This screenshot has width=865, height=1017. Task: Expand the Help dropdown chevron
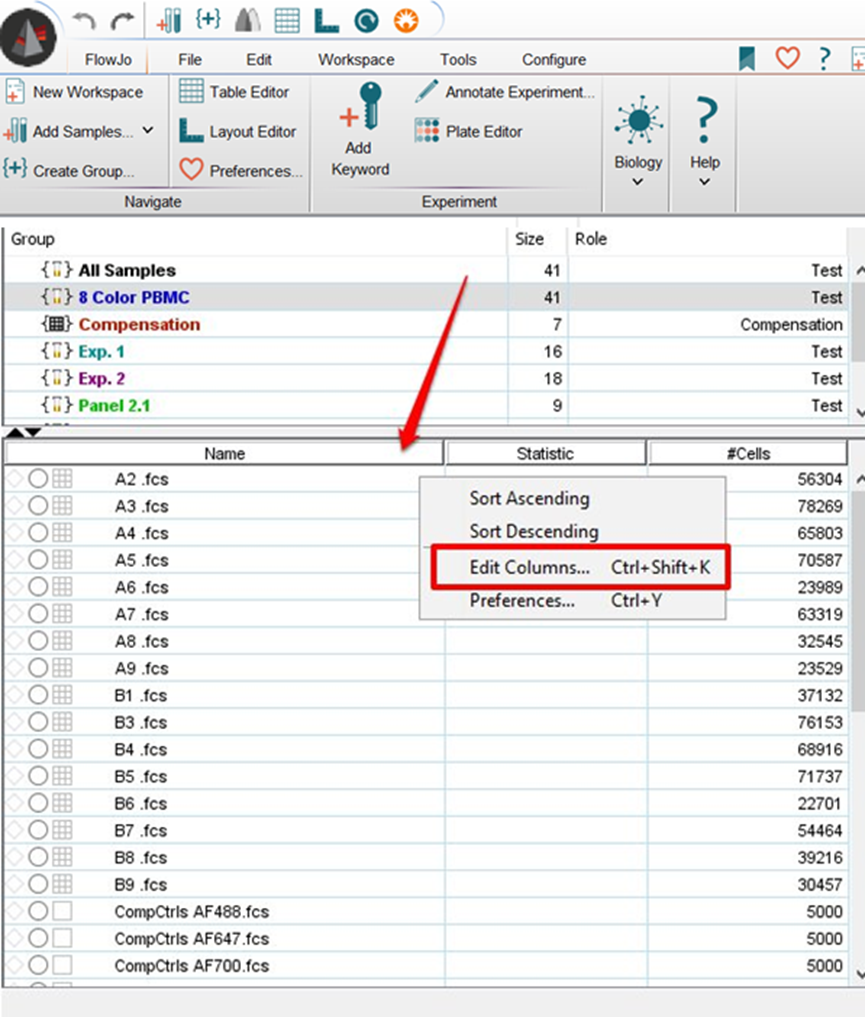pyautogui.click(x=704, y=182)
